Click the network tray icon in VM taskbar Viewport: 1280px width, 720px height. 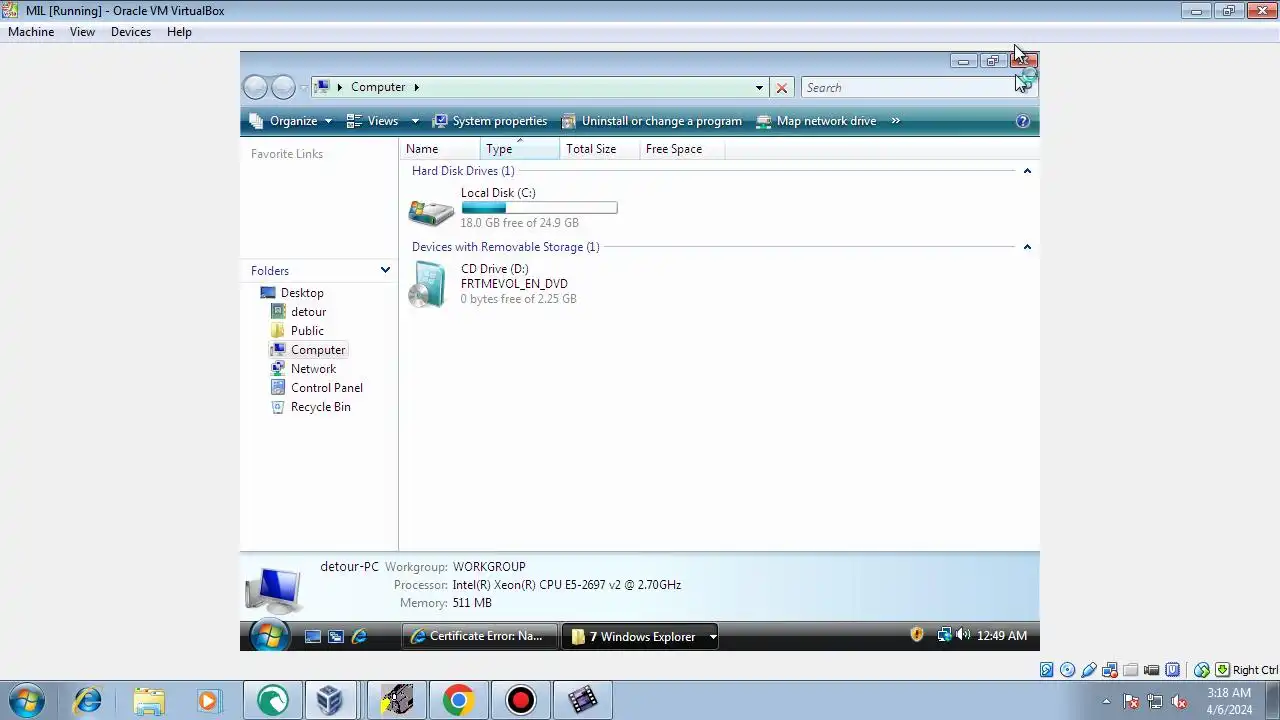tap(944, 635)
